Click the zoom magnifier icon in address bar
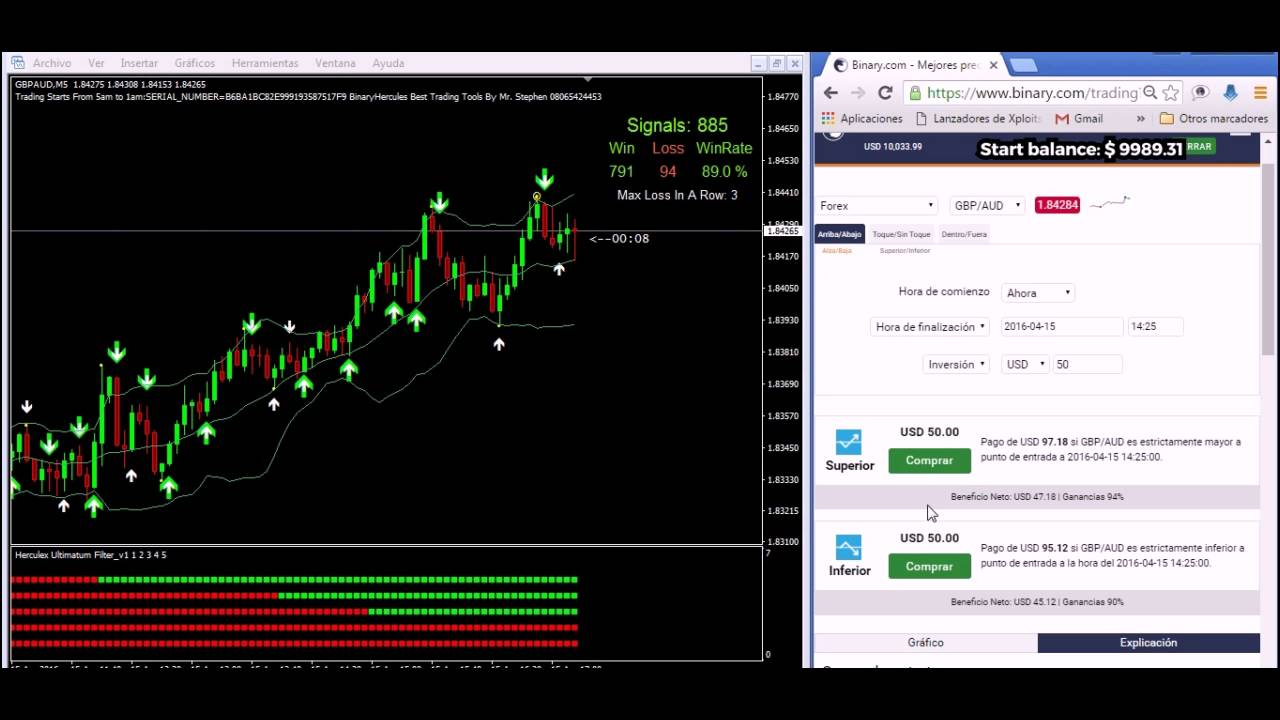 click(x=1150, y=93)
